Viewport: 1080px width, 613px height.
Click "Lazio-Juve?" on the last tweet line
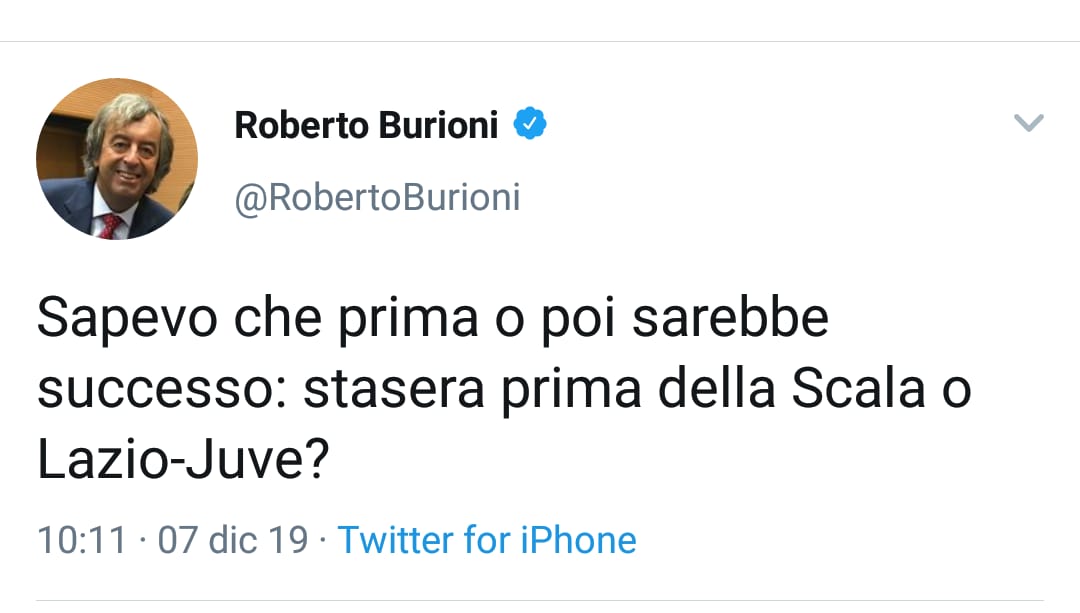(184, 460)
